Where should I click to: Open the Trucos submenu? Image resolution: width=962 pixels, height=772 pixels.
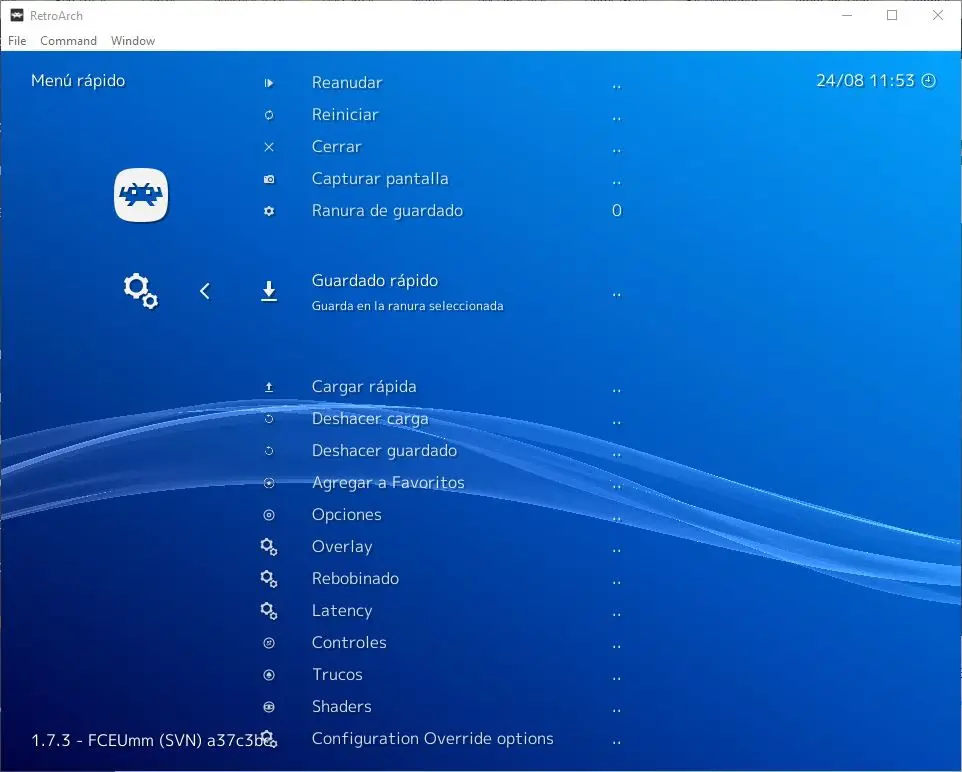[x=337, y=674]
